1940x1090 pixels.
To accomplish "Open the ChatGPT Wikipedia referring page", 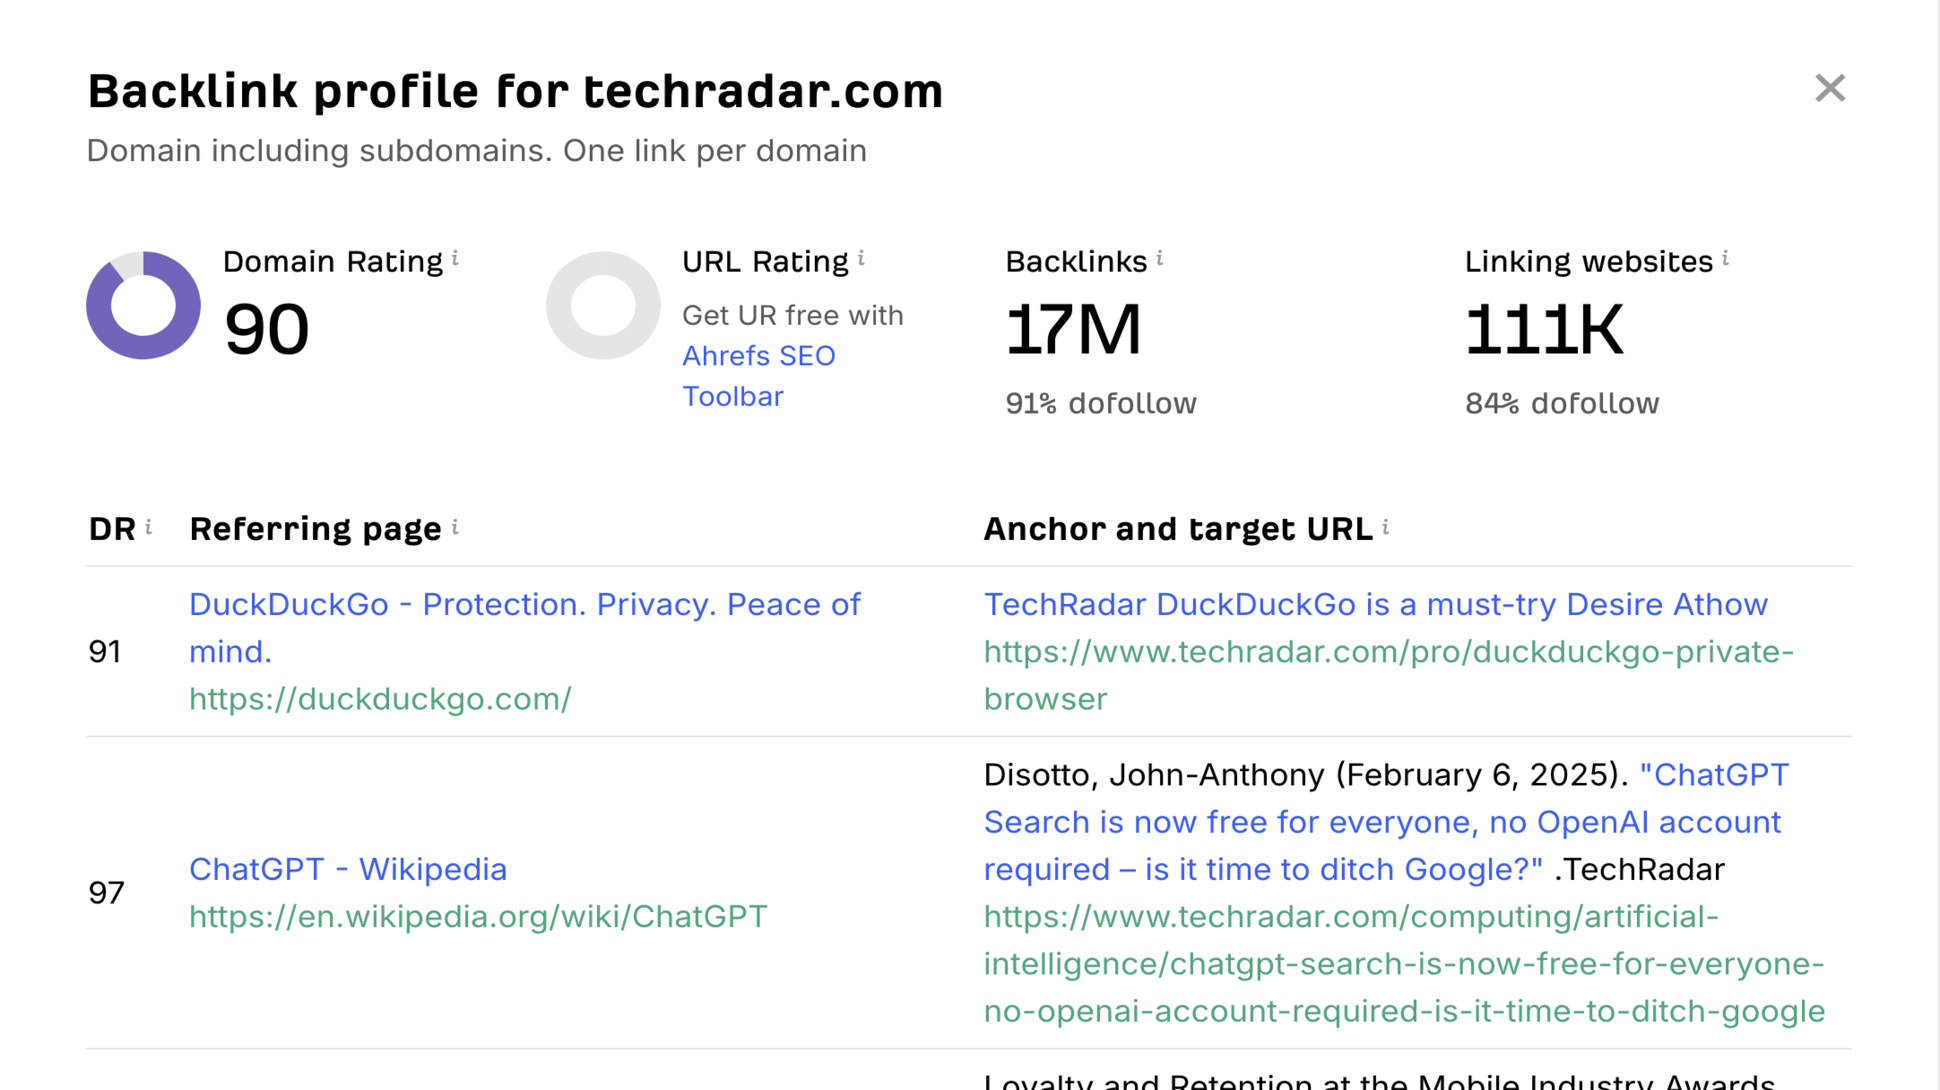I will coord(348,868).
